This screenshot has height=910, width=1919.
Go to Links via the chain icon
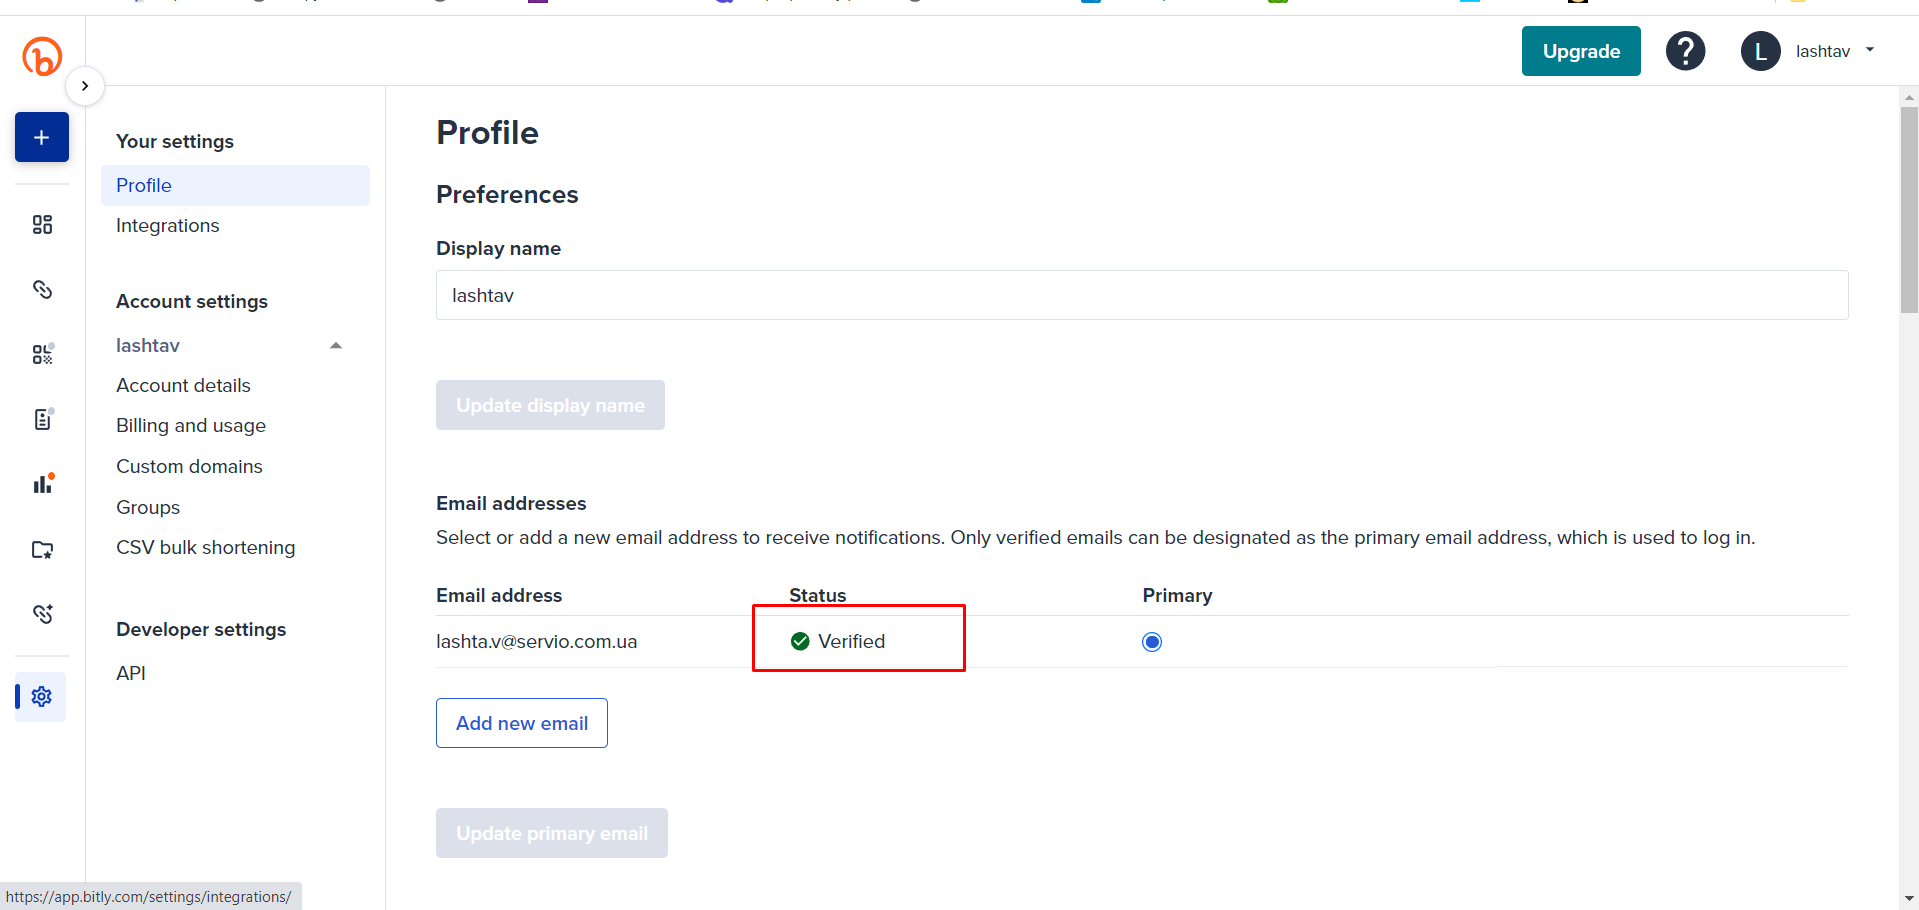(x=42, y=290)
